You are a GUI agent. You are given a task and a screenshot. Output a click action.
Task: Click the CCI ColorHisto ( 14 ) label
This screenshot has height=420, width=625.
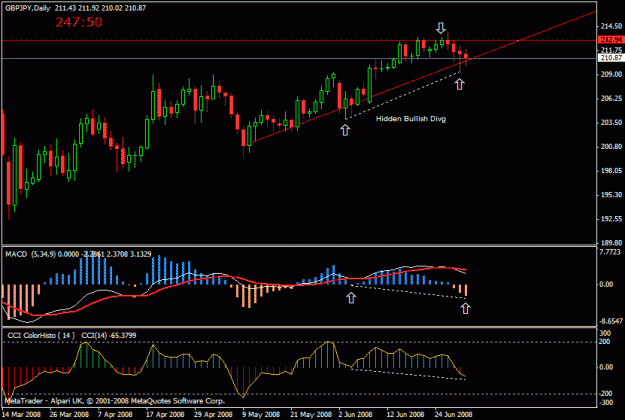pos(41,336)
